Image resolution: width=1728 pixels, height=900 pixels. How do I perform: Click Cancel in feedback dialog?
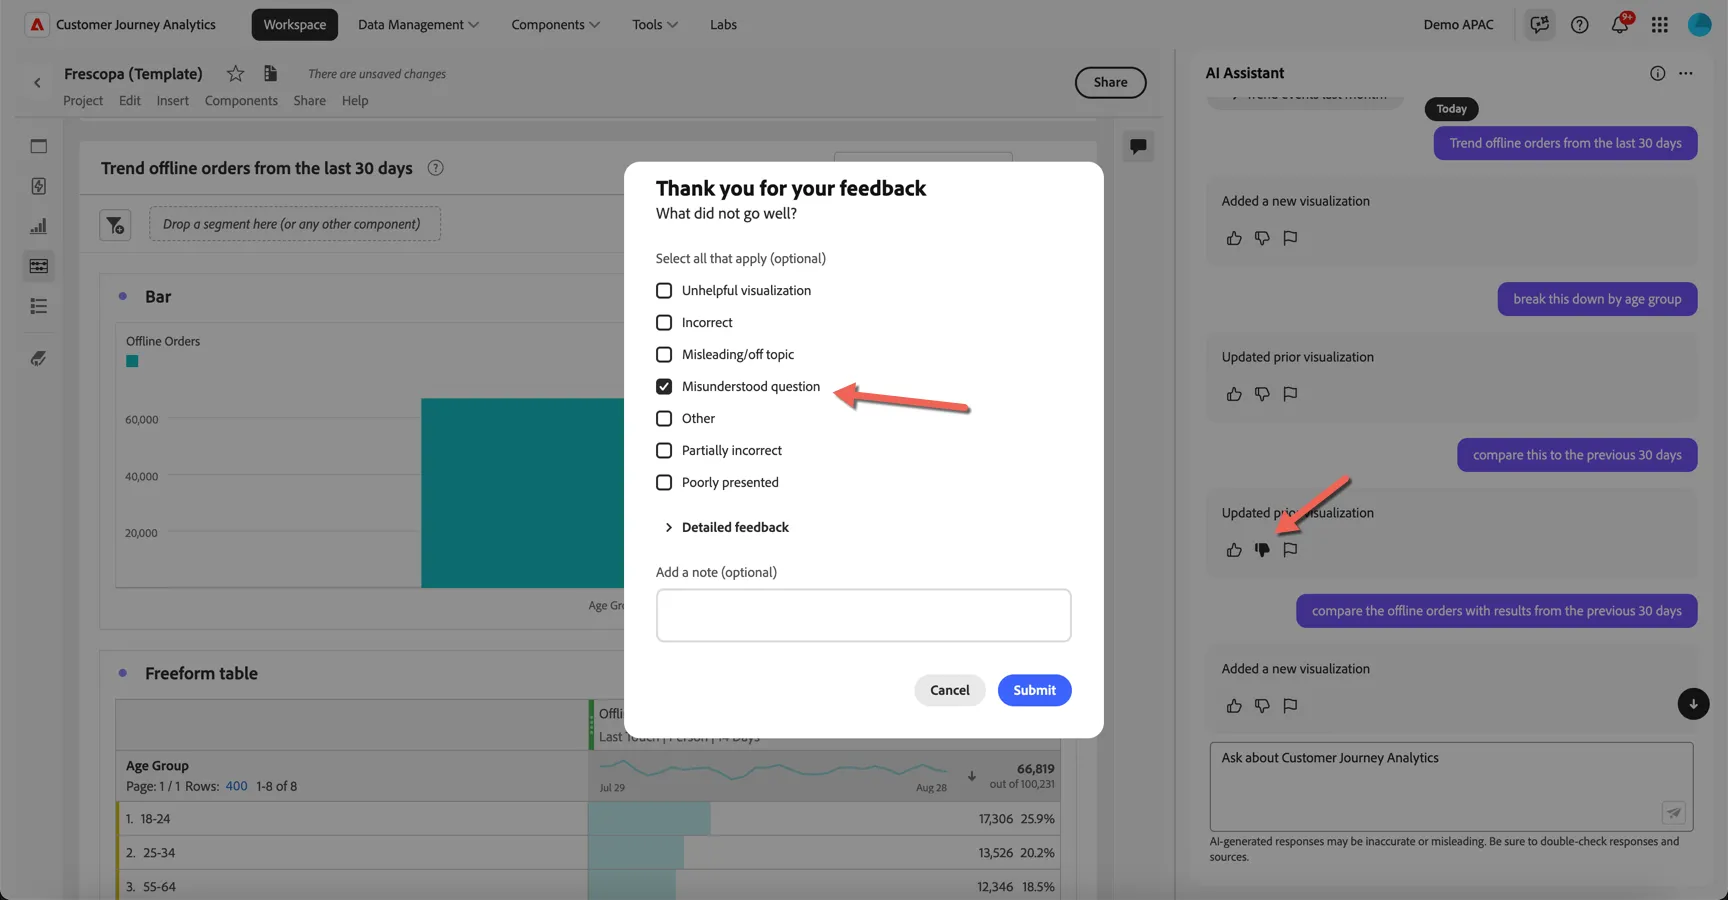click(949, 690)
